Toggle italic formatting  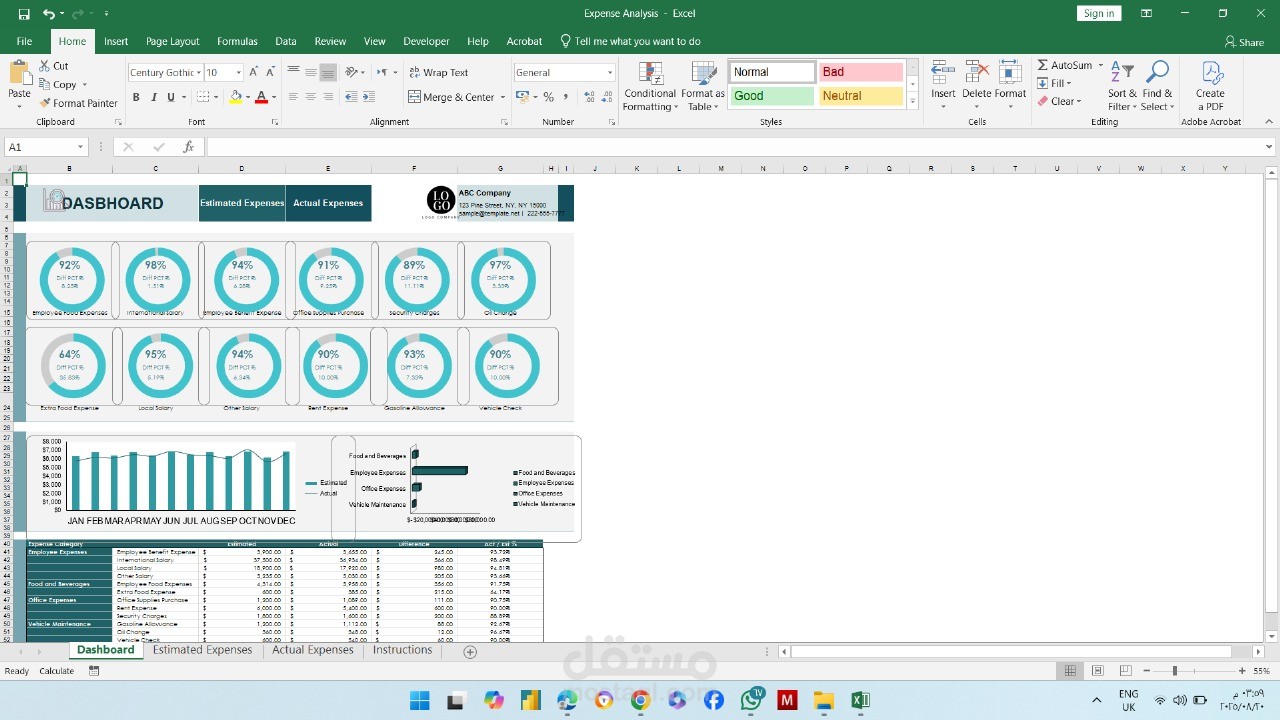click(x=152, y=98)
